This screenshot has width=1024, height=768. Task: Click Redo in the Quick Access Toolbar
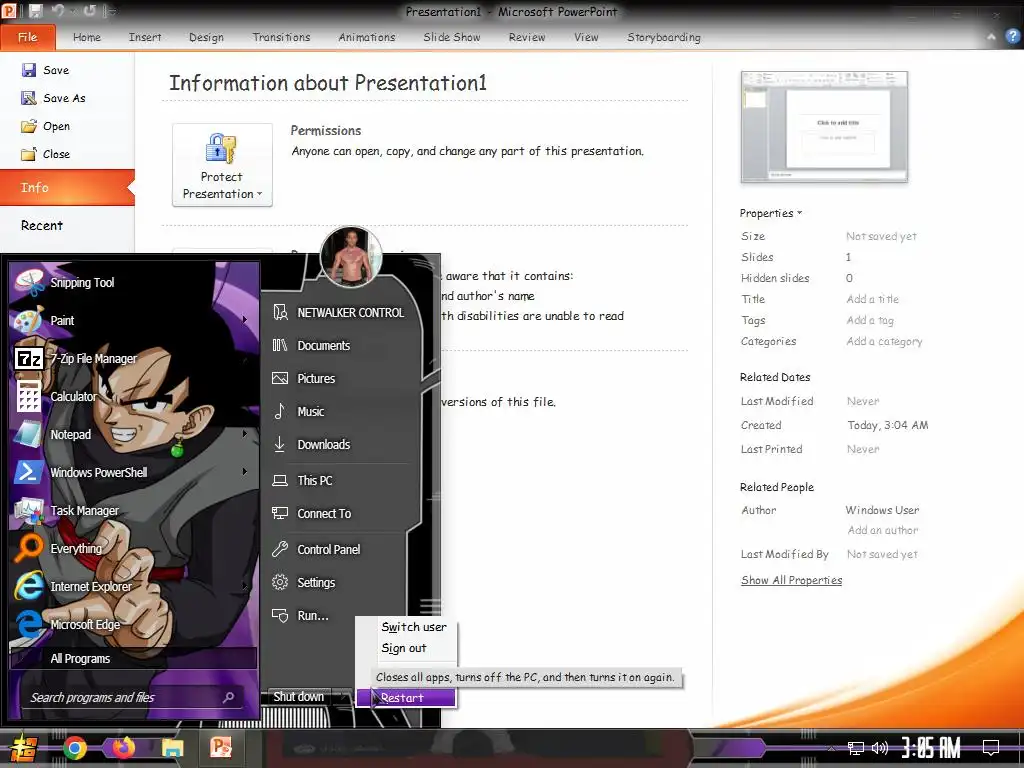coord(90,11)
